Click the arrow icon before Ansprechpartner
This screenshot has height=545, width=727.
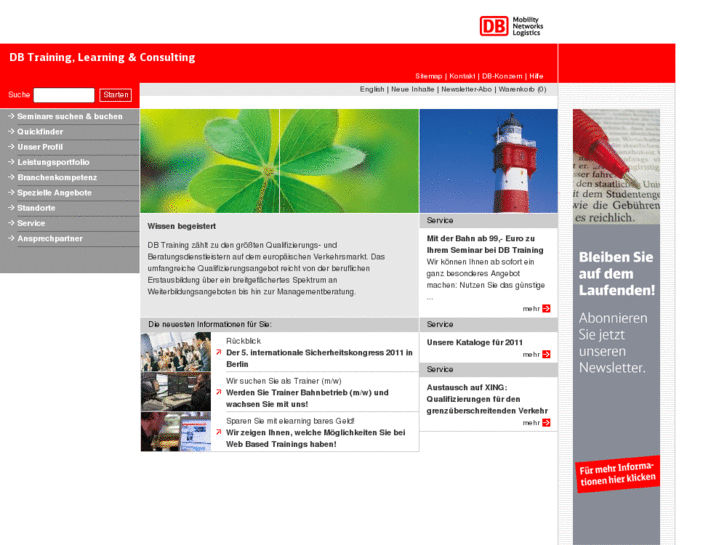[11, 238]
